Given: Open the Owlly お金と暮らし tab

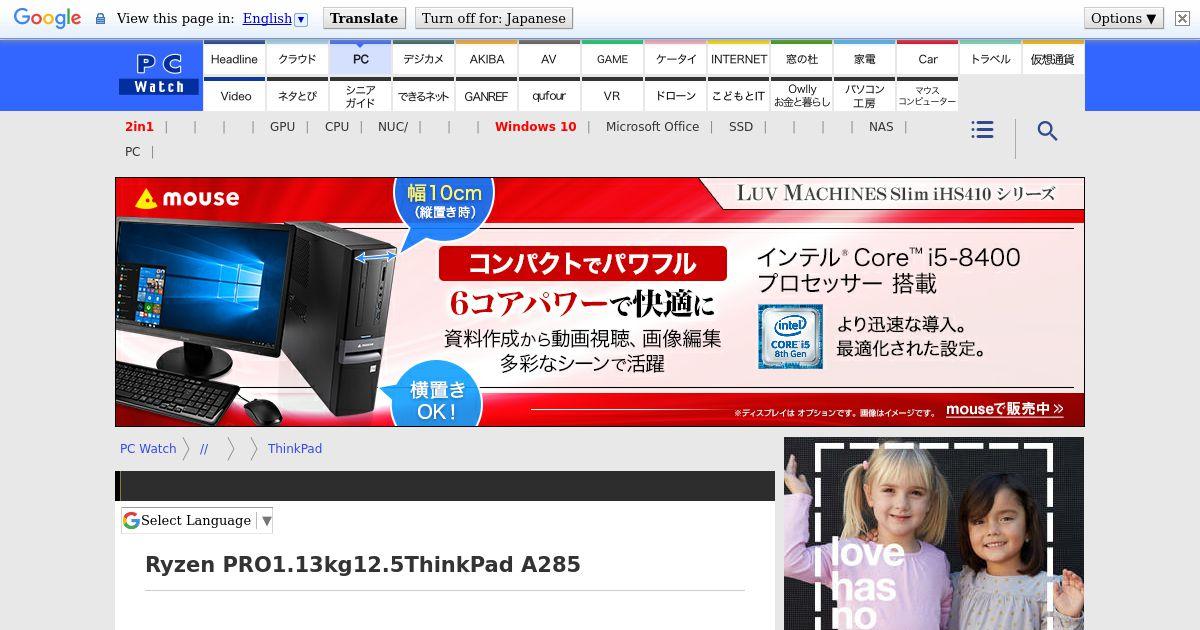Looking at the screenshot, I should coord(801,95).
